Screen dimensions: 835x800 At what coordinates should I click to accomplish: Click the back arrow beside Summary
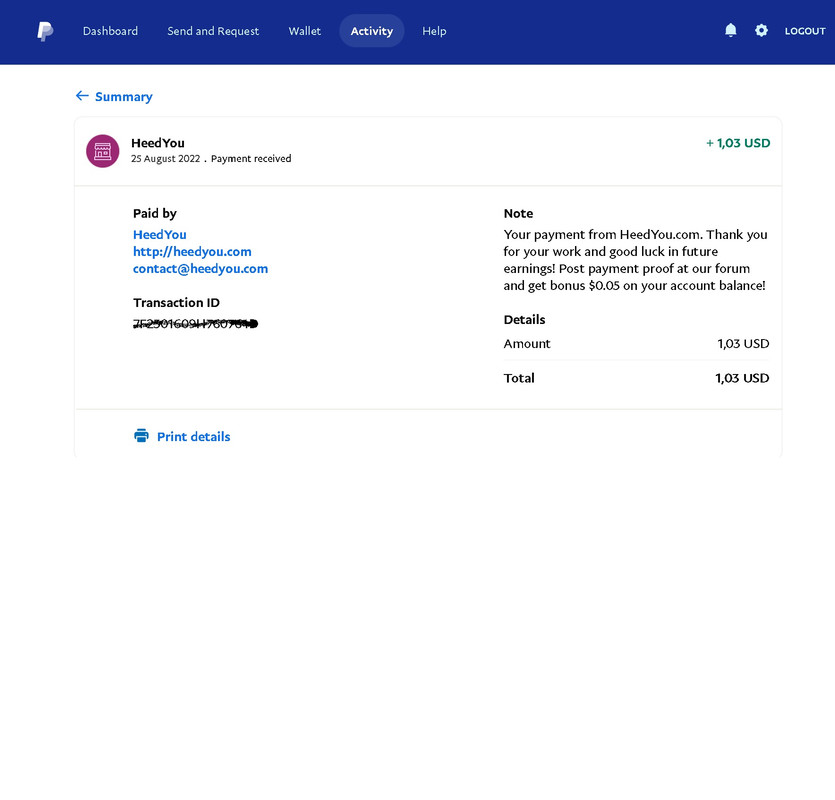[x=82, y=96]
